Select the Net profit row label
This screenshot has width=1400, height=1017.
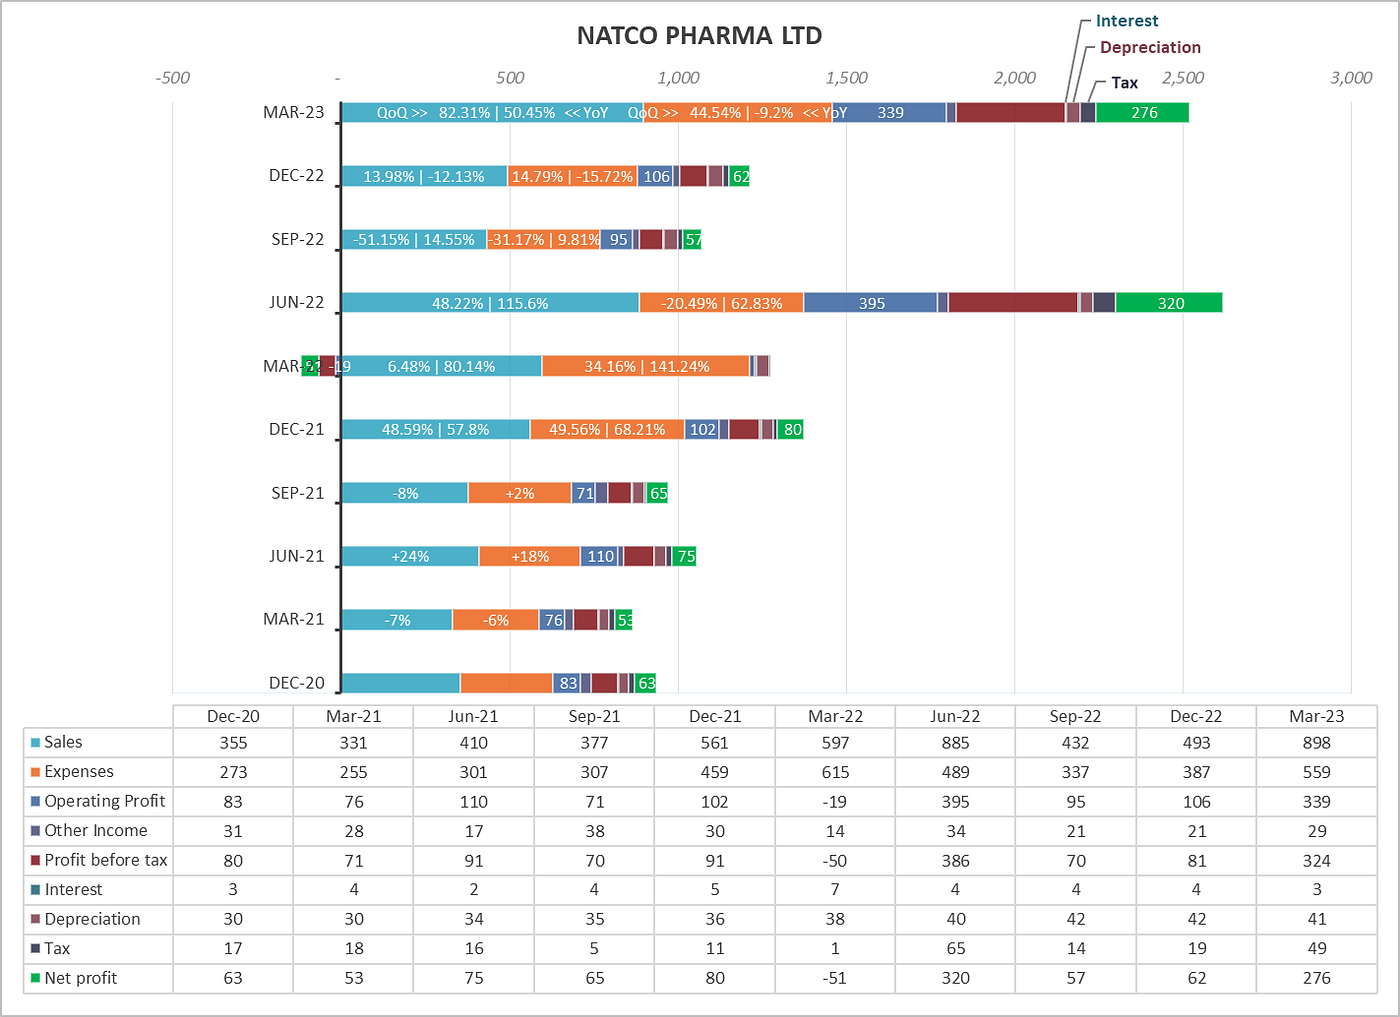(81, 978)
